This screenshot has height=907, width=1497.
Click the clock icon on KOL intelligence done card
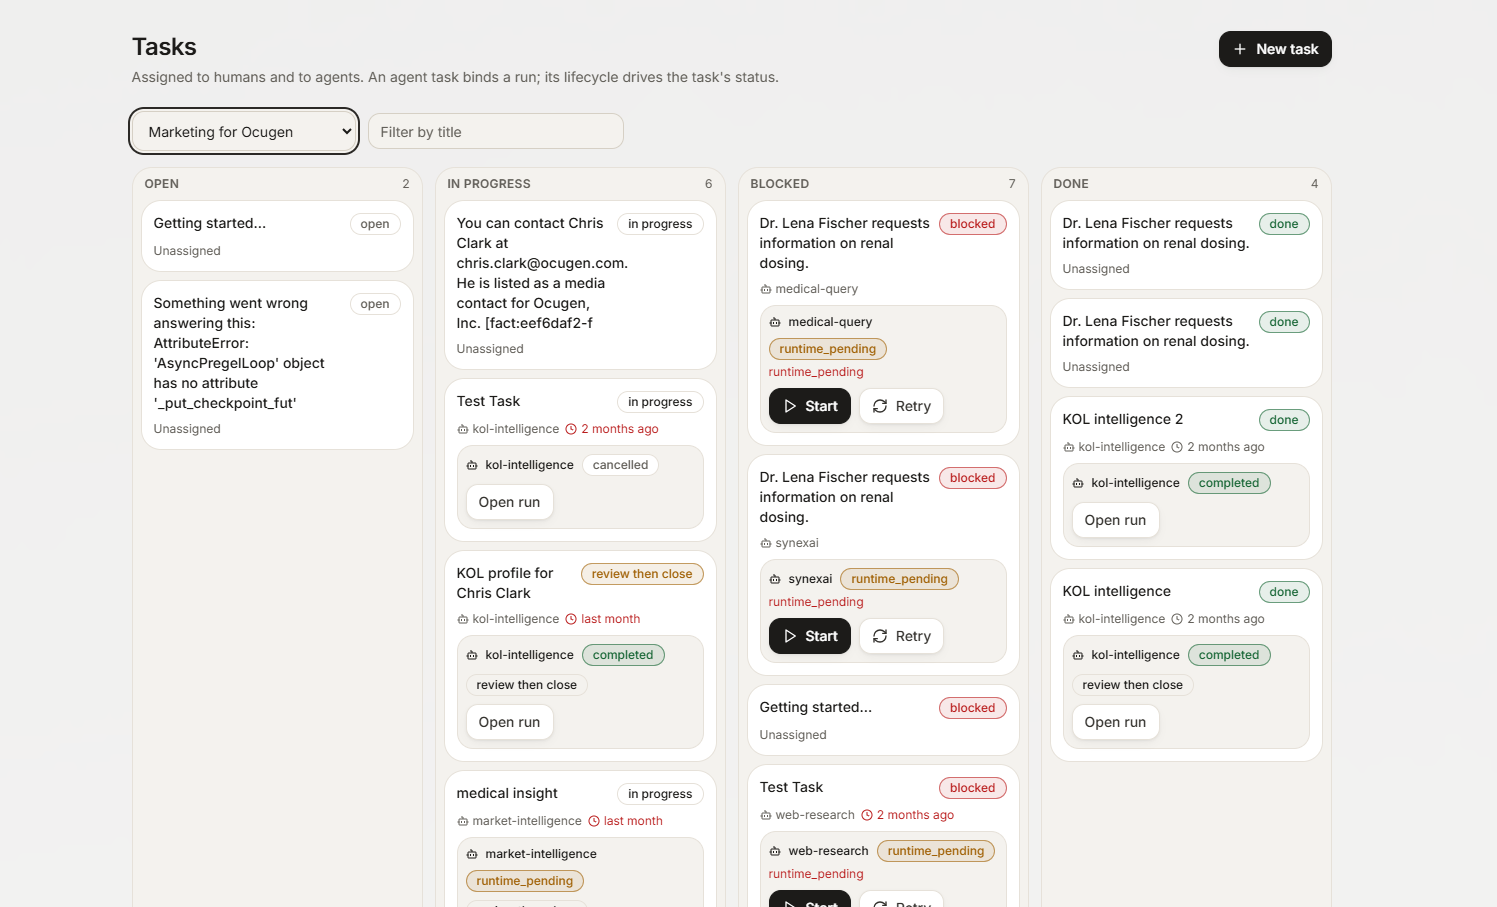(1177, 619)
